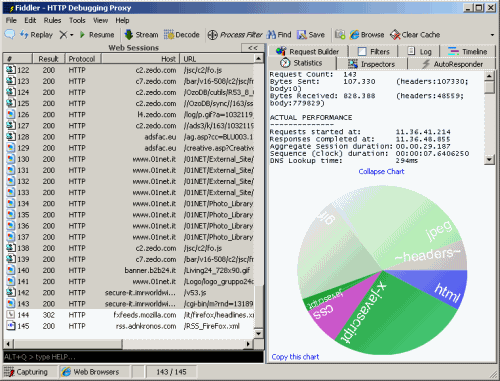
Task: Switch to Filters tab
Action: pyautogui.click(x=373, y=51)
